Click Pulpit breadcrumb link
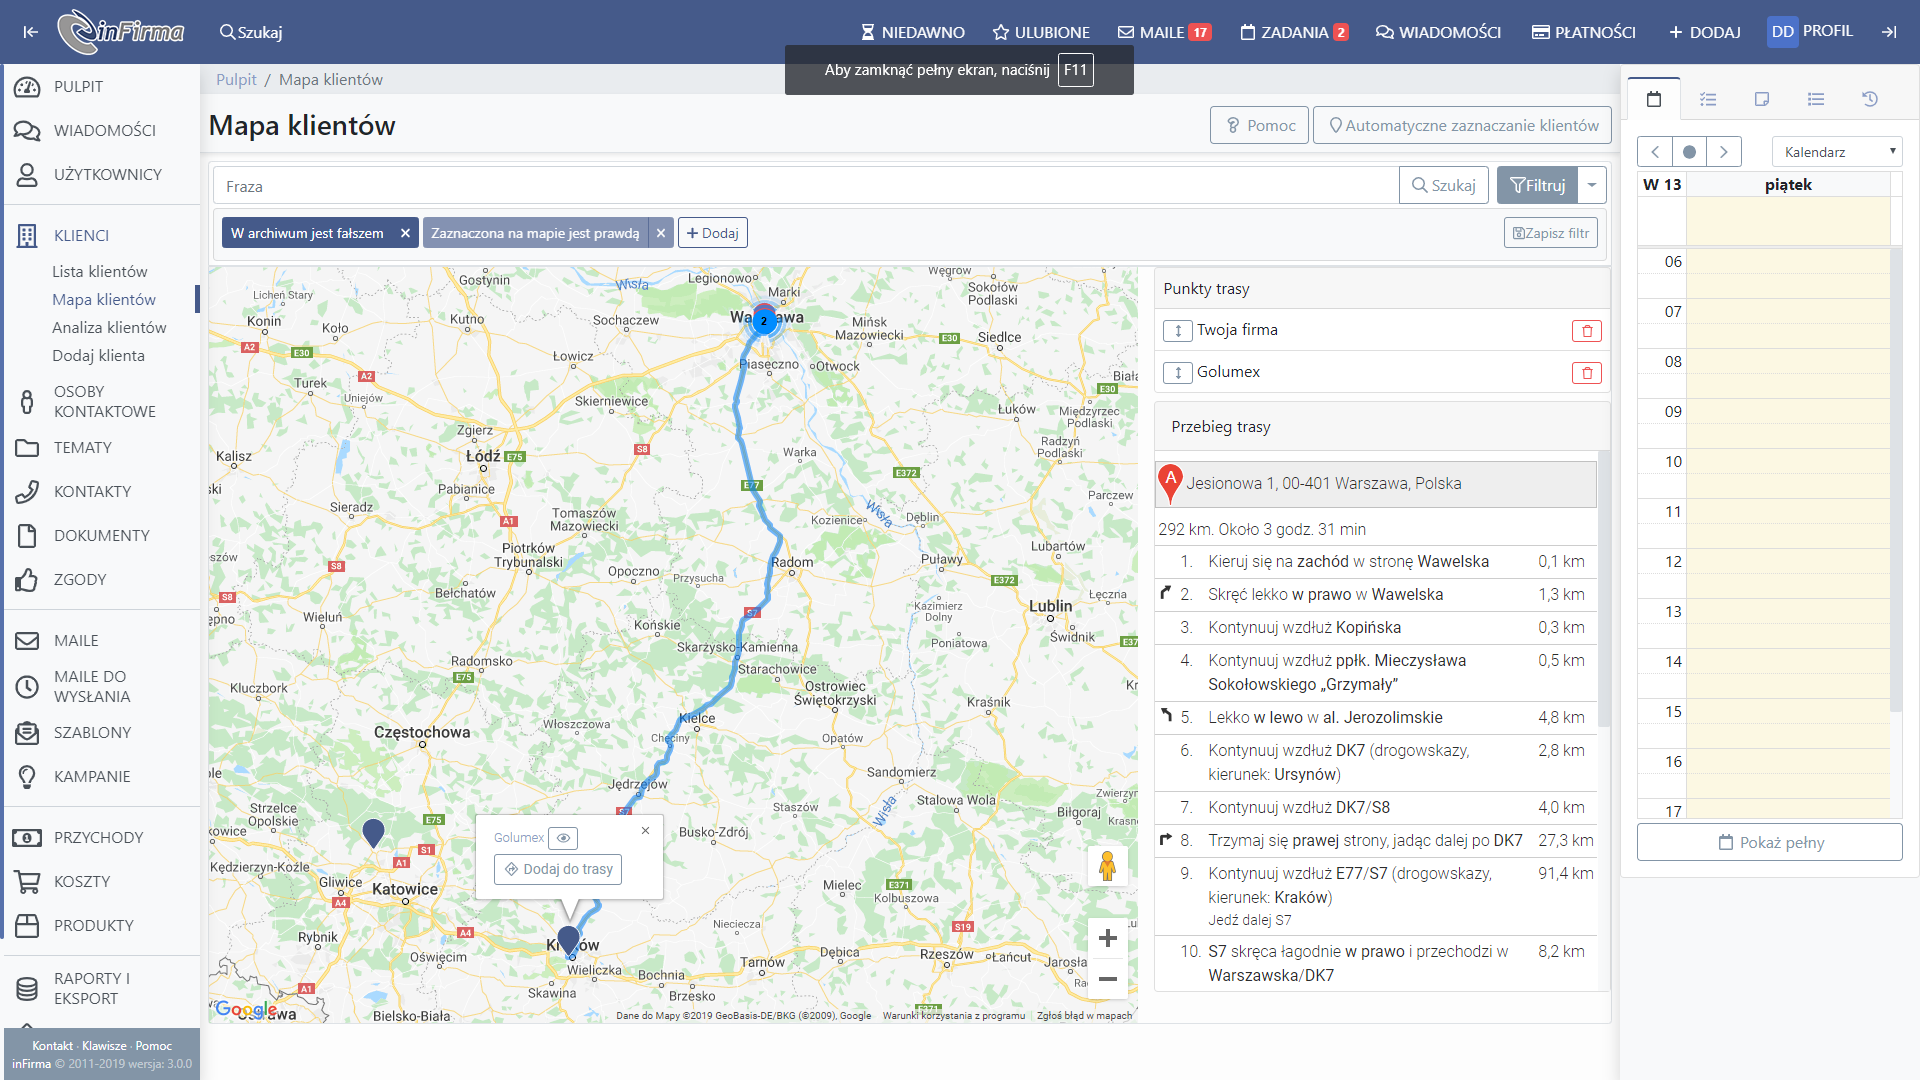This screenshot has height=1080, width=1920. point(236,80)
